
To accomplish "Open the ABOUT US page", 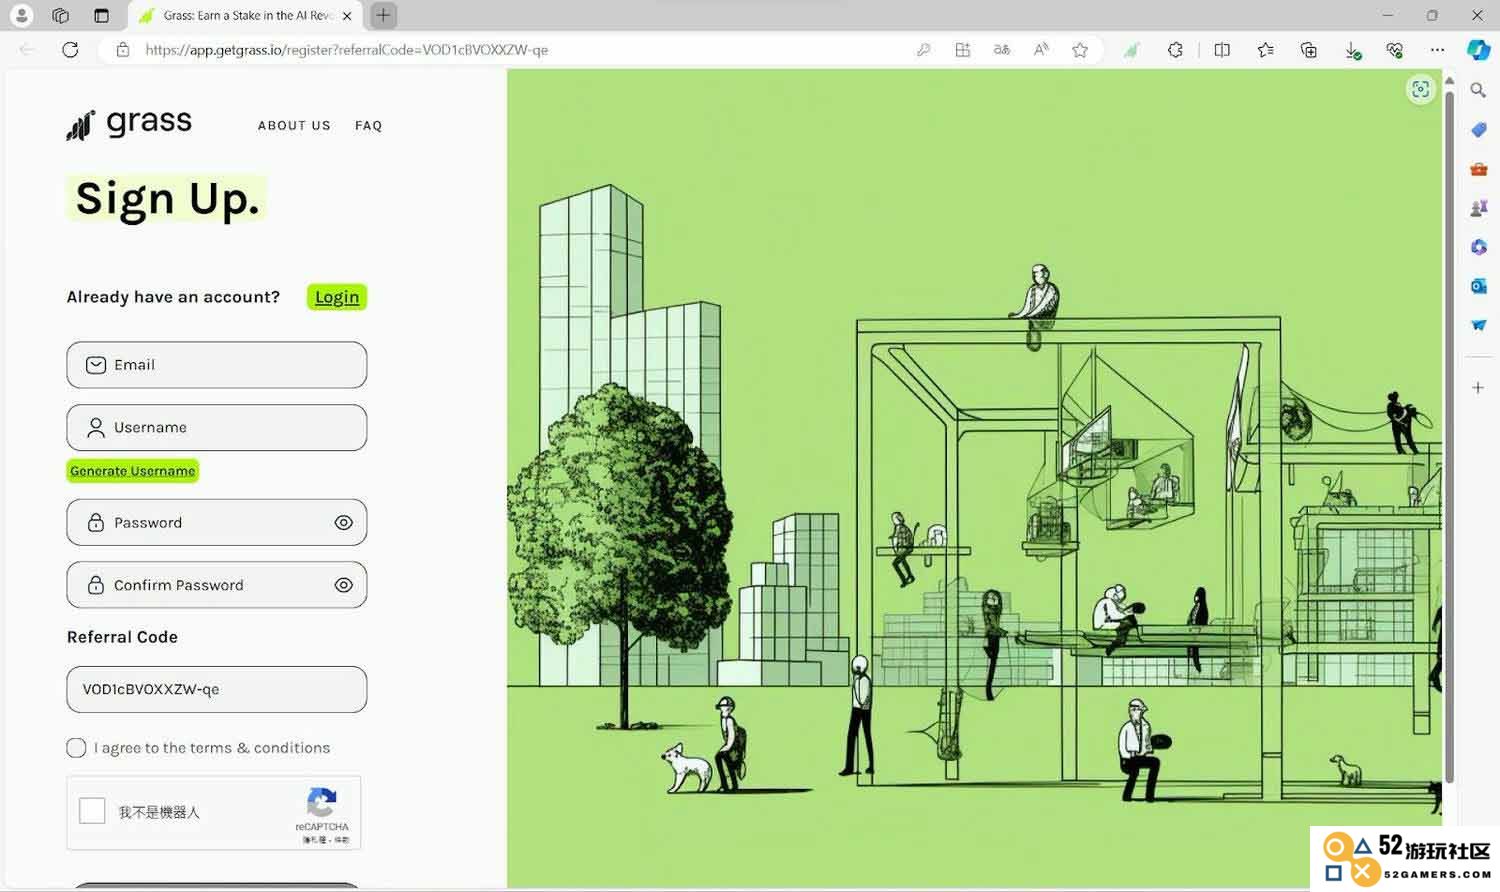I will pos(294,126).
